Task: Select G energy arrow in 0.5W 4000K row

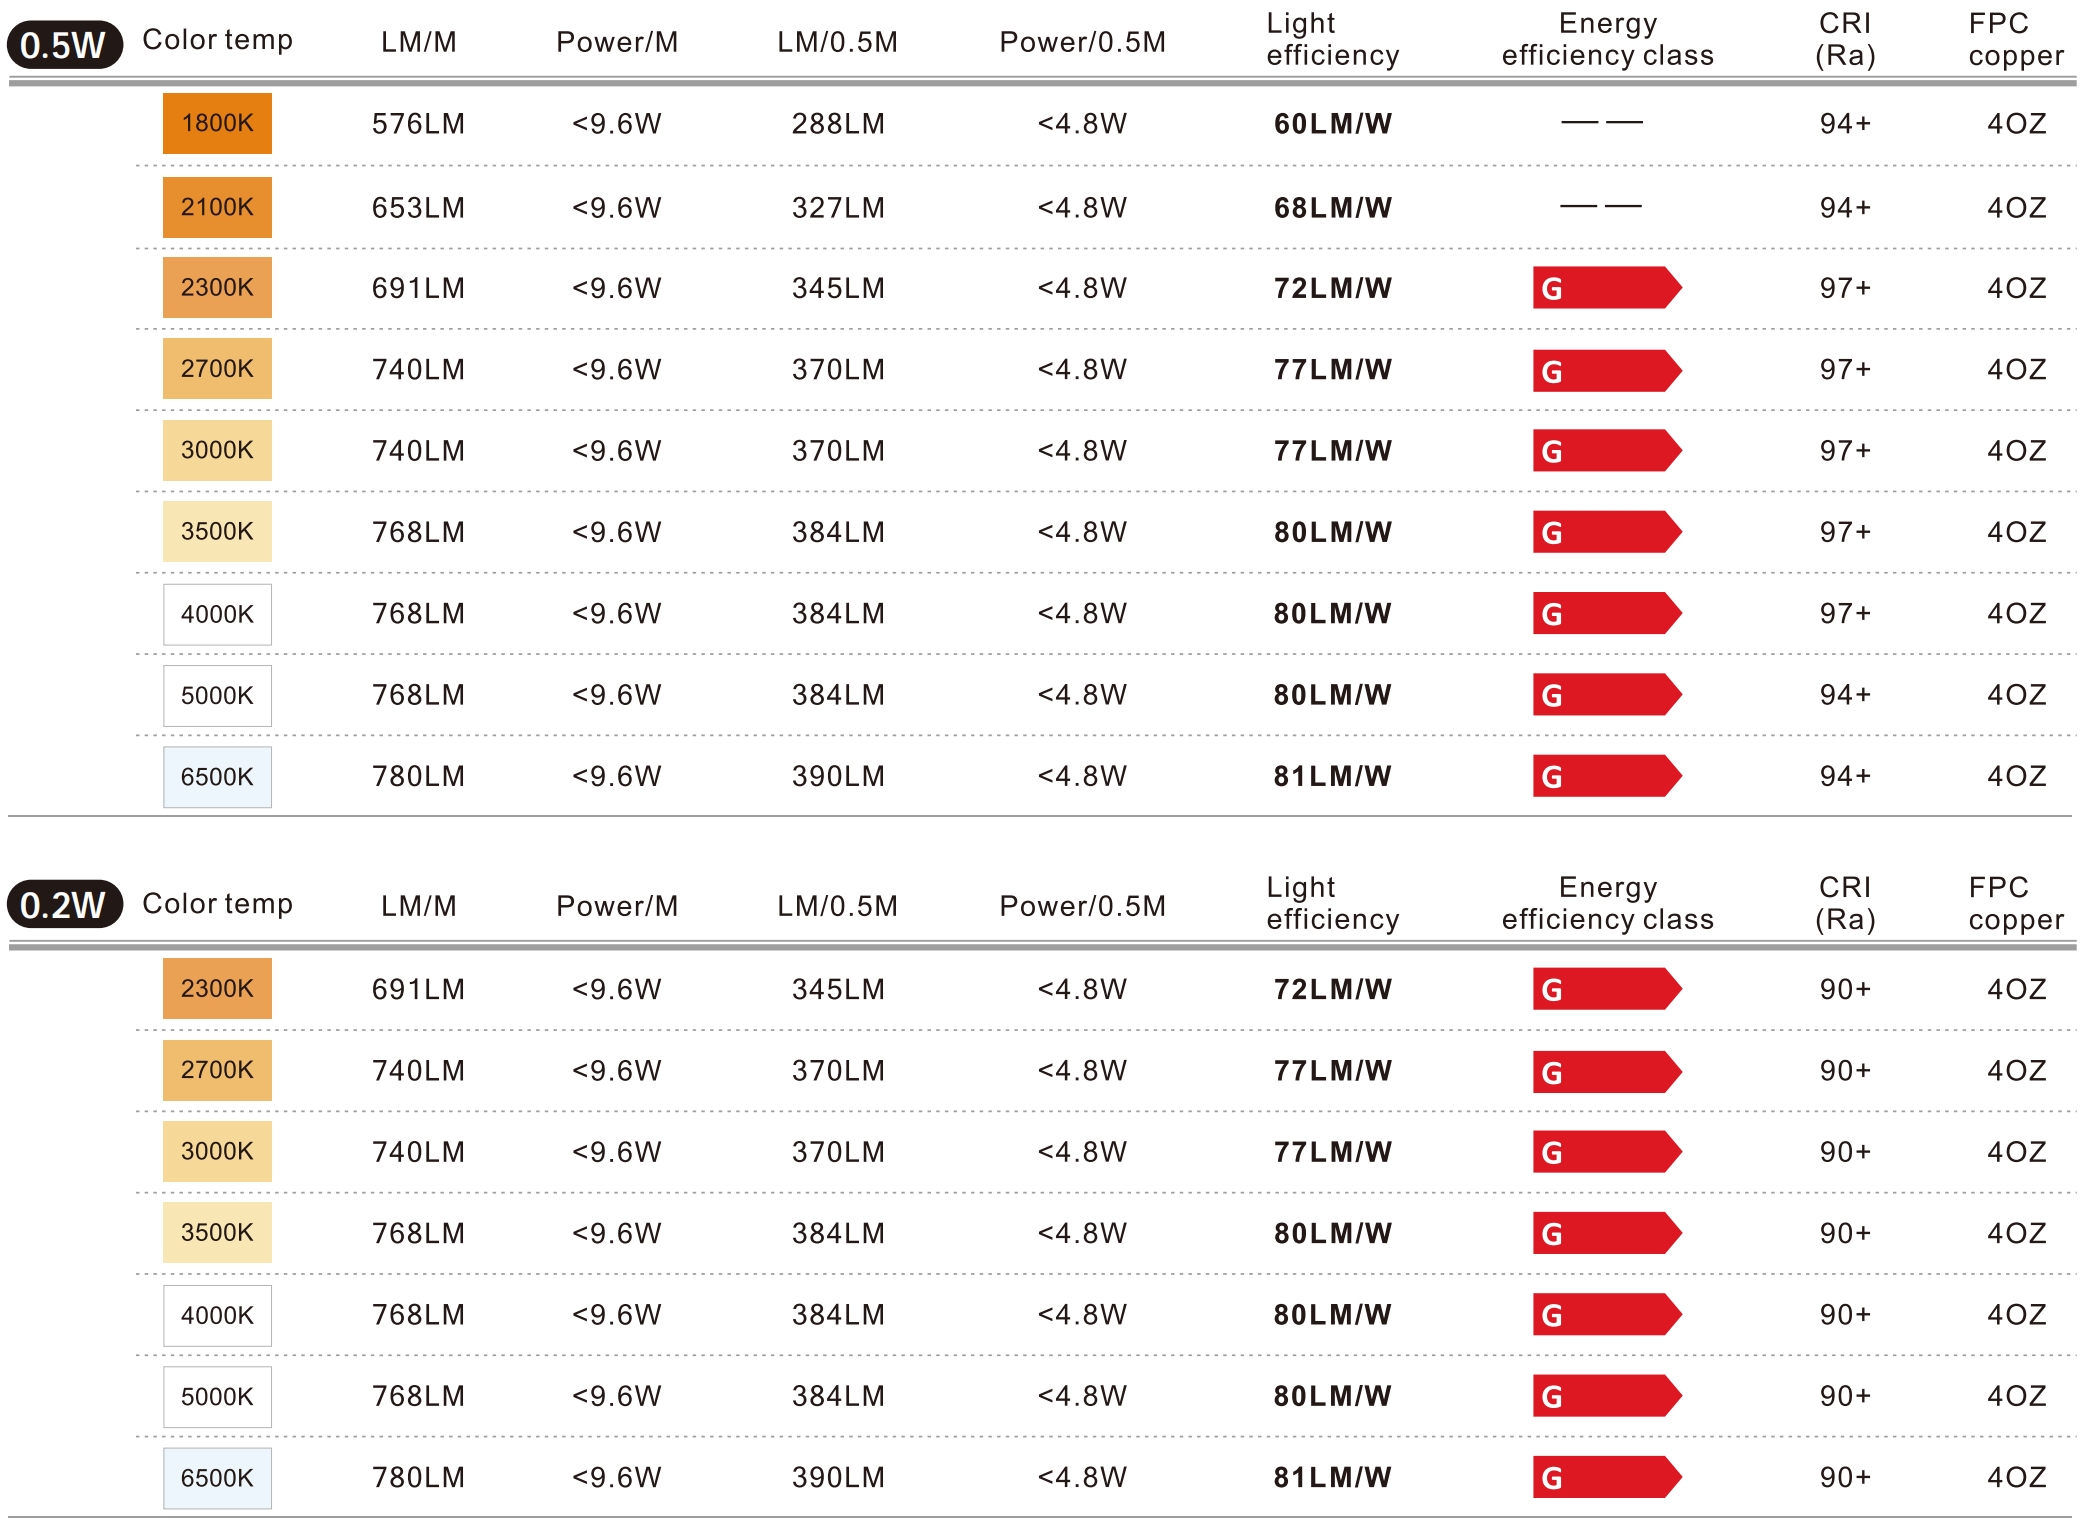Action: (x=1606, y=613)
